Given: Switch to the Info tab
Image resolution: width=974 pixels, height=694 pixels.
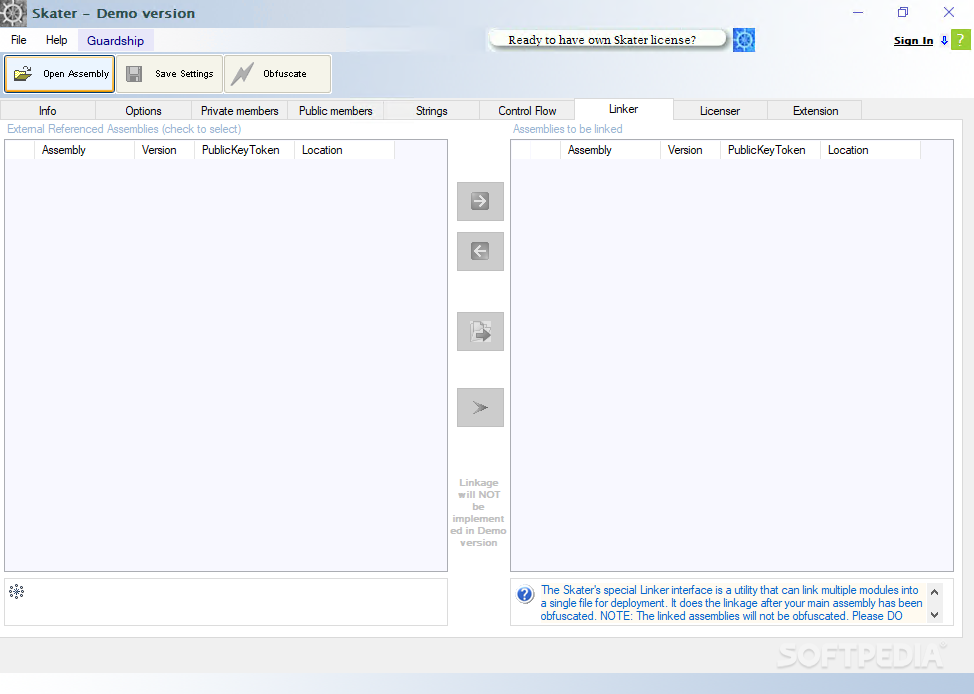Looking at the screenshot, I should coord(48,111).
